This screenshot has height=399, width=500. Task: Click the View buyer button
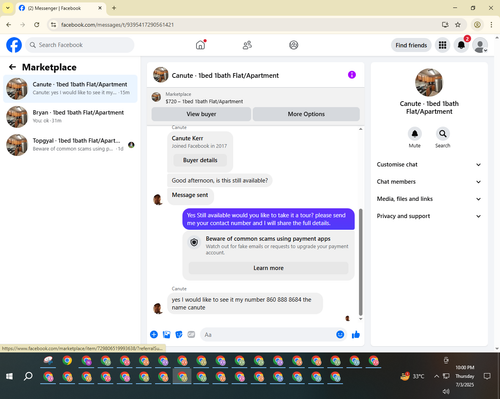tap(201, 114)
